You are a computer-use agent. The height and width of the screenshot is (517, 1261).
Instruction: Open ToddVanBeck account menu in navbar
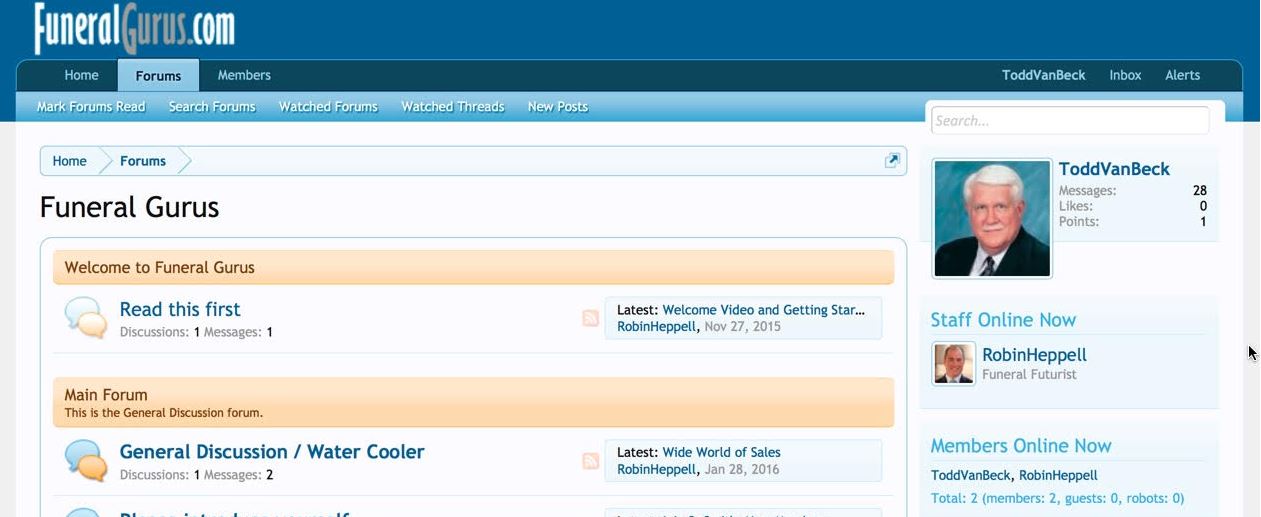pos(1044,75)
